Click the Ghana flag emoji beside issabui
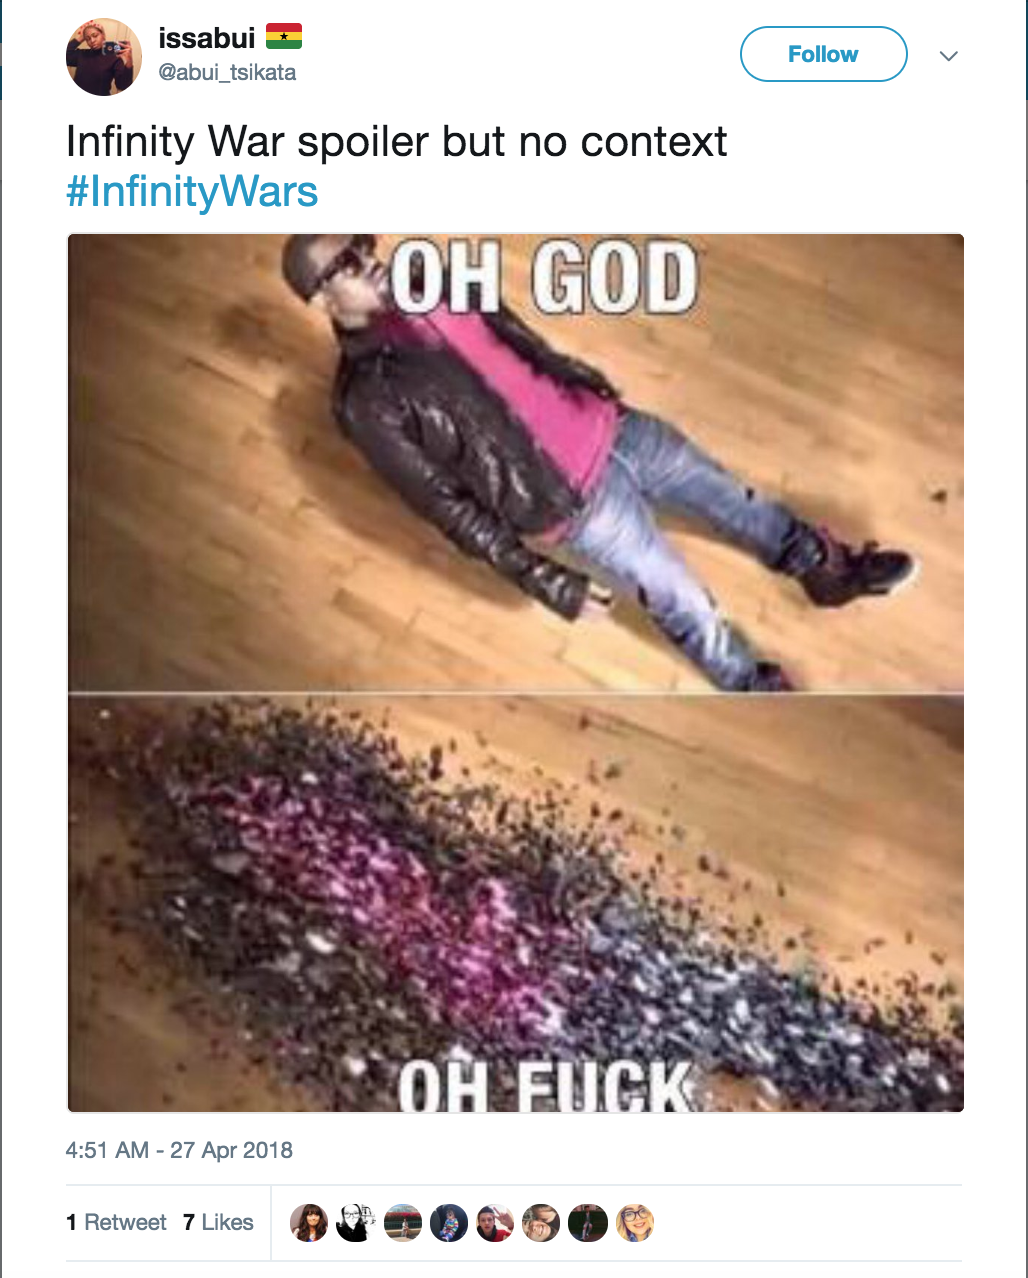 pos(283,37)
